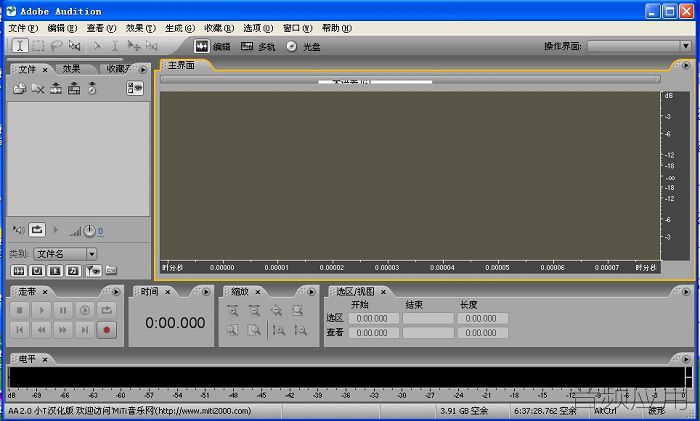Viewport: 700px width, 421px height.
Task: Open the 走带 transport panel flyout menu
Action: tap(116, 292)
